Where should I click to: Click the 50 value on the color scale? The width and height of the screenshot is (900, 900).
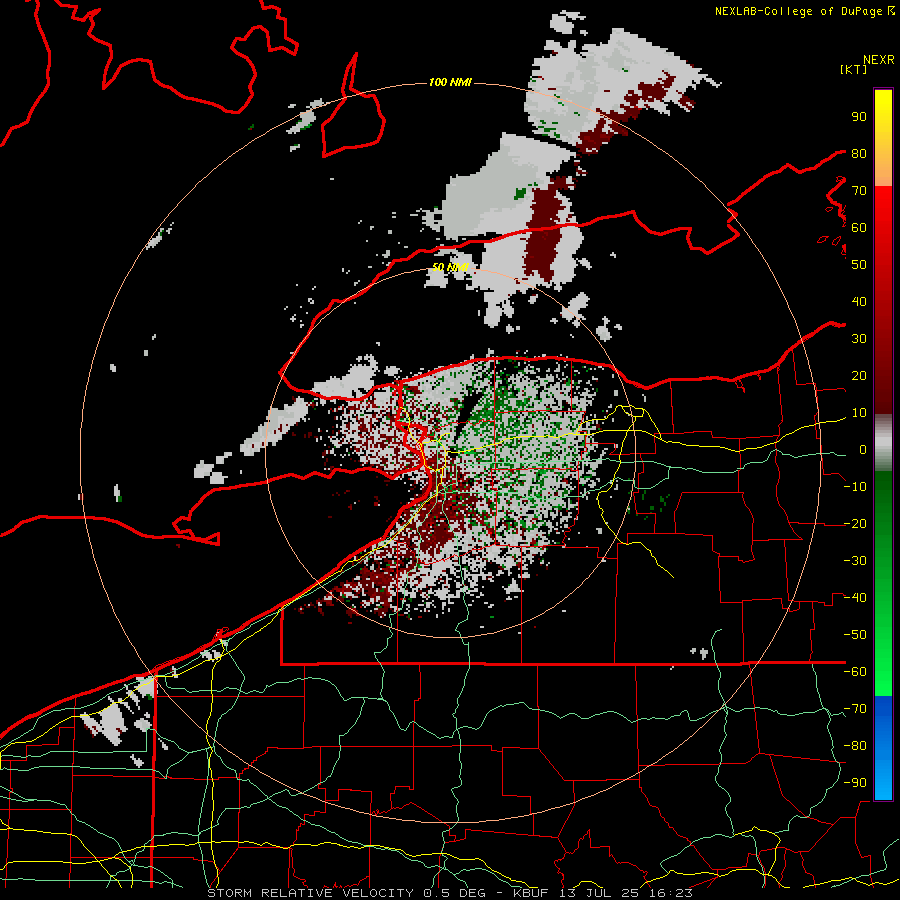click(x=859, y=264)
